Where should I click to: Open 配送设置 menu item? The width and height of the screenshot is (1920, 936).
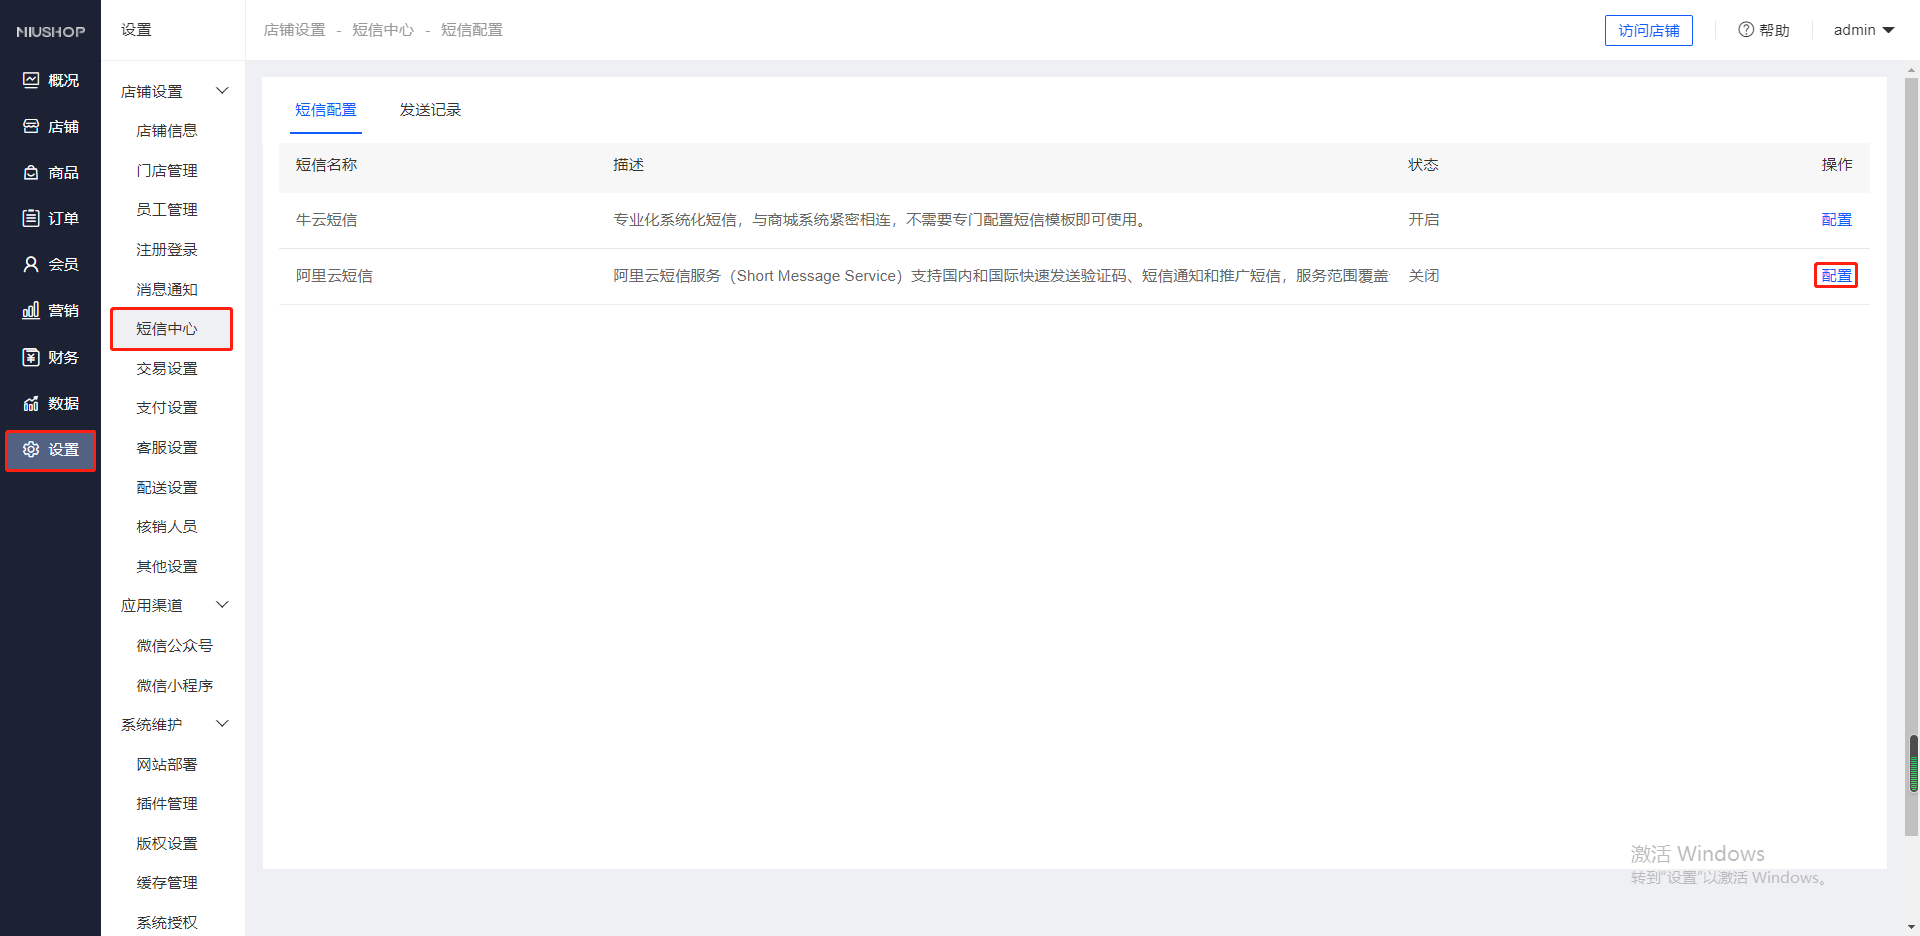(x=167, y=488)
